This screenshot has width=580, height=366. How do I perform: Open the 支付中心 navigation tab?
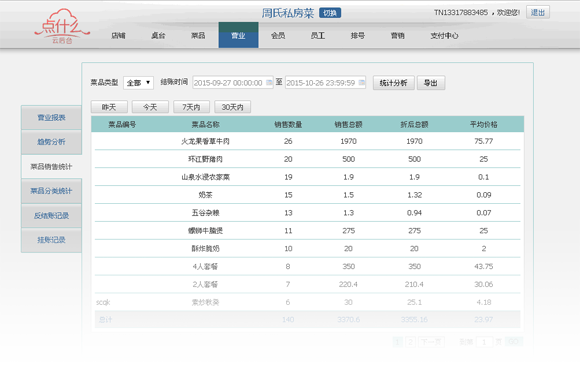(x=444, y=36)
